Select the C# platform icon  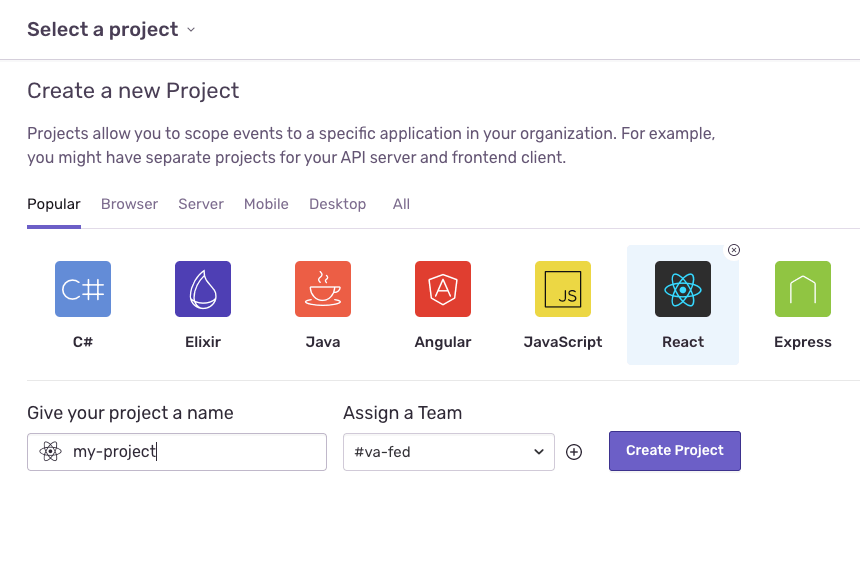click(x=83, y=289)
